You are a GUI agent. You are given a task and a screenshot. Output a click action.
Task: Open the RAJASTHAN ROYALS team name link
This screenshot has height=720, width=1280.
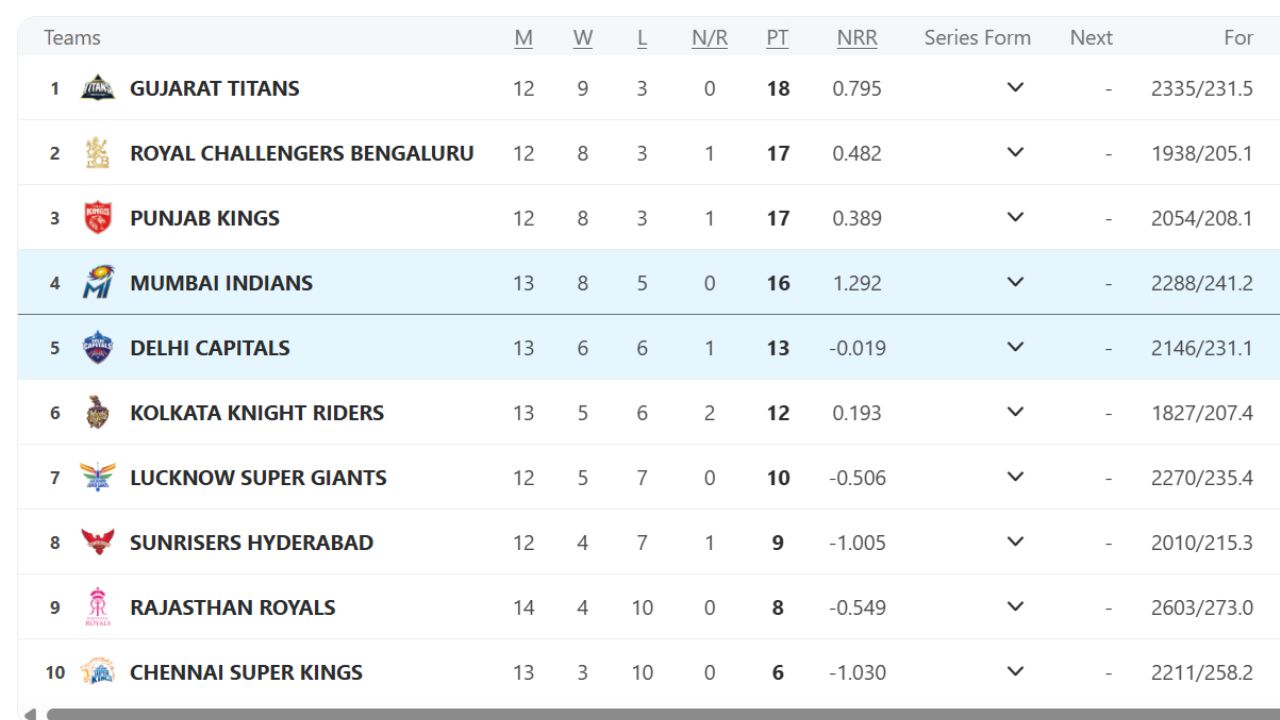point(233,607)
